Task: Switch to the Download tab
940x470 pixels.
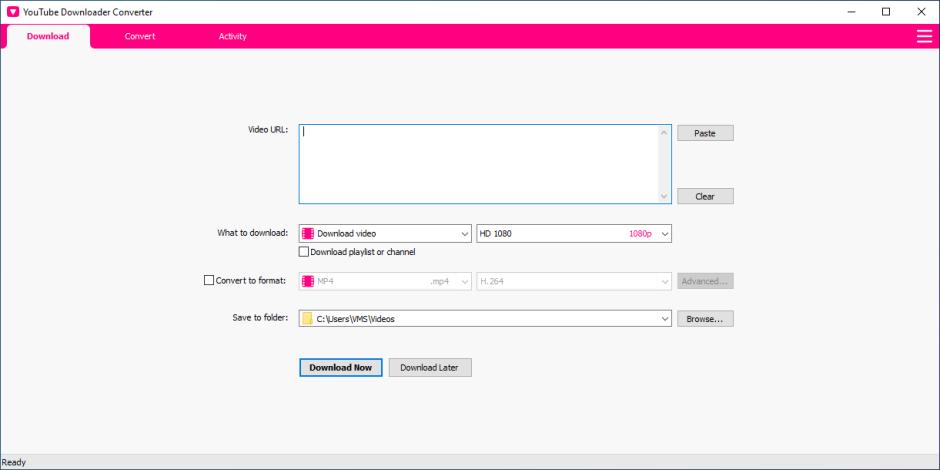Action: (x=48, y=36)
